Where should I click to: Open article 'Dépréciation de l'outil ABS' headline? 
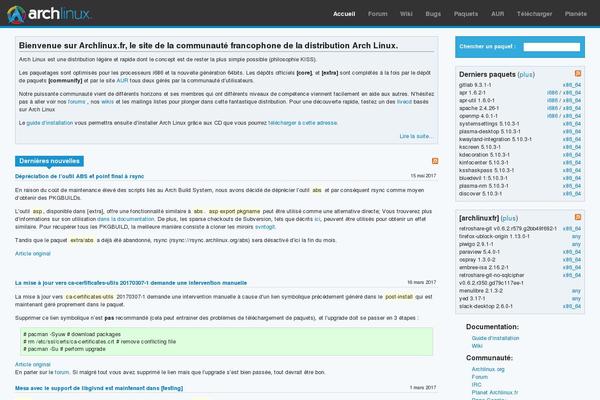coord(79,176)
